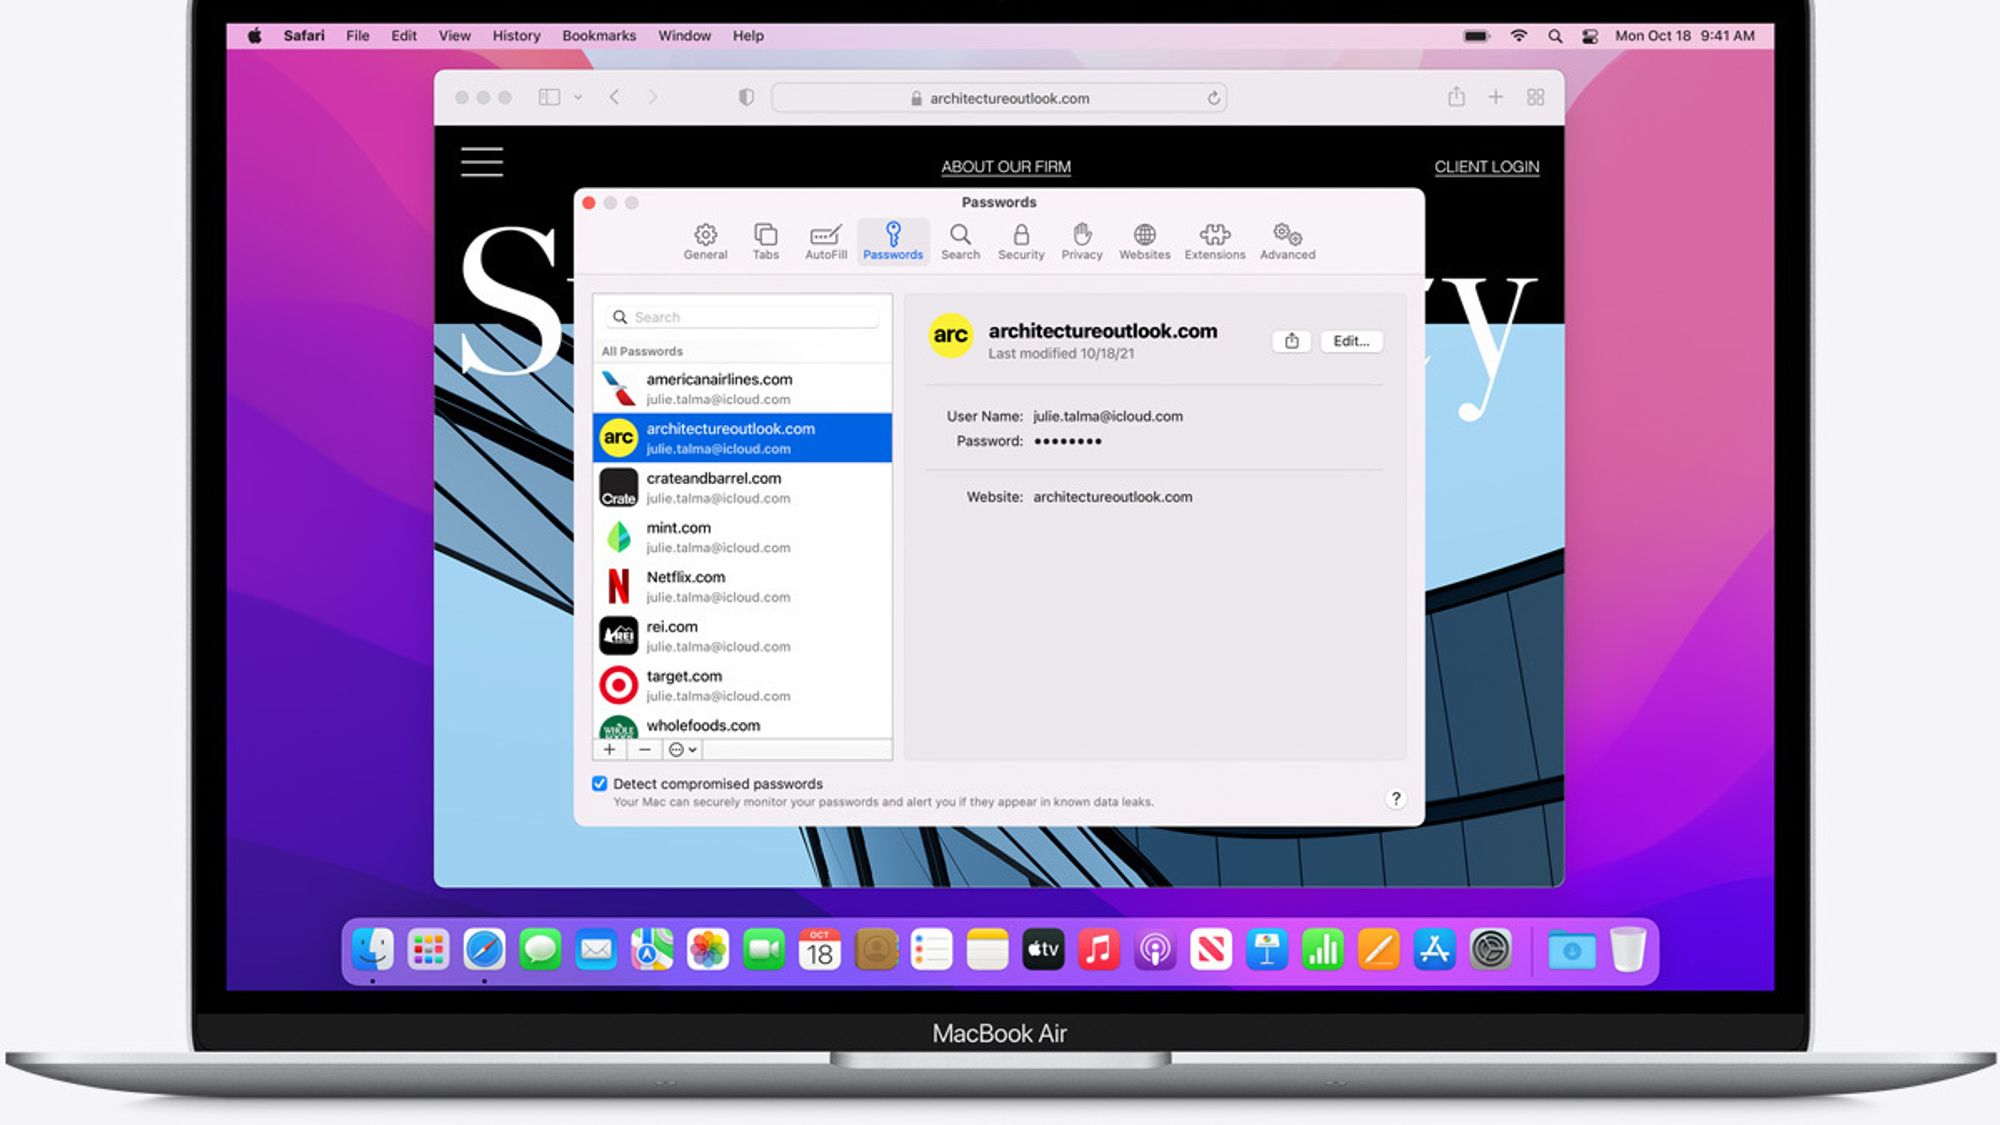Open Maps from the Dock
Image resolution: width=2000 pixels, height=1125 pixels.
pos(652,949)
